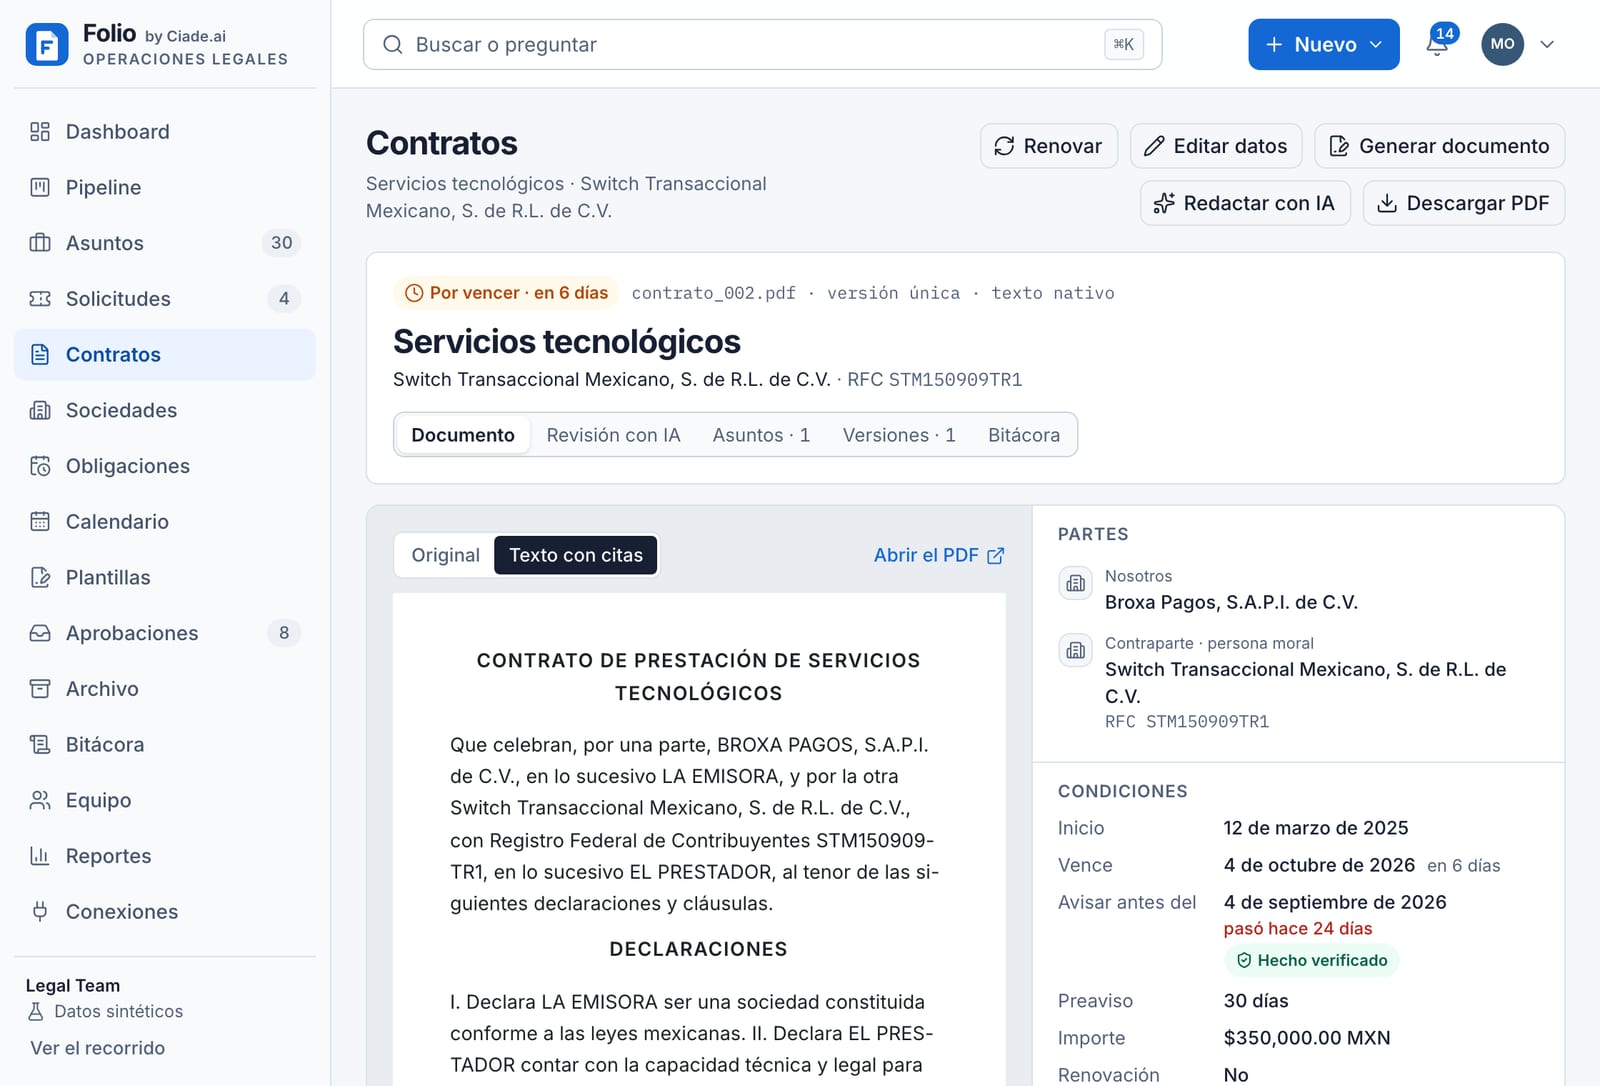Click the Legal Team workspace label
This screenshot has height=1086, width=1600.
(x=73, y=986)
